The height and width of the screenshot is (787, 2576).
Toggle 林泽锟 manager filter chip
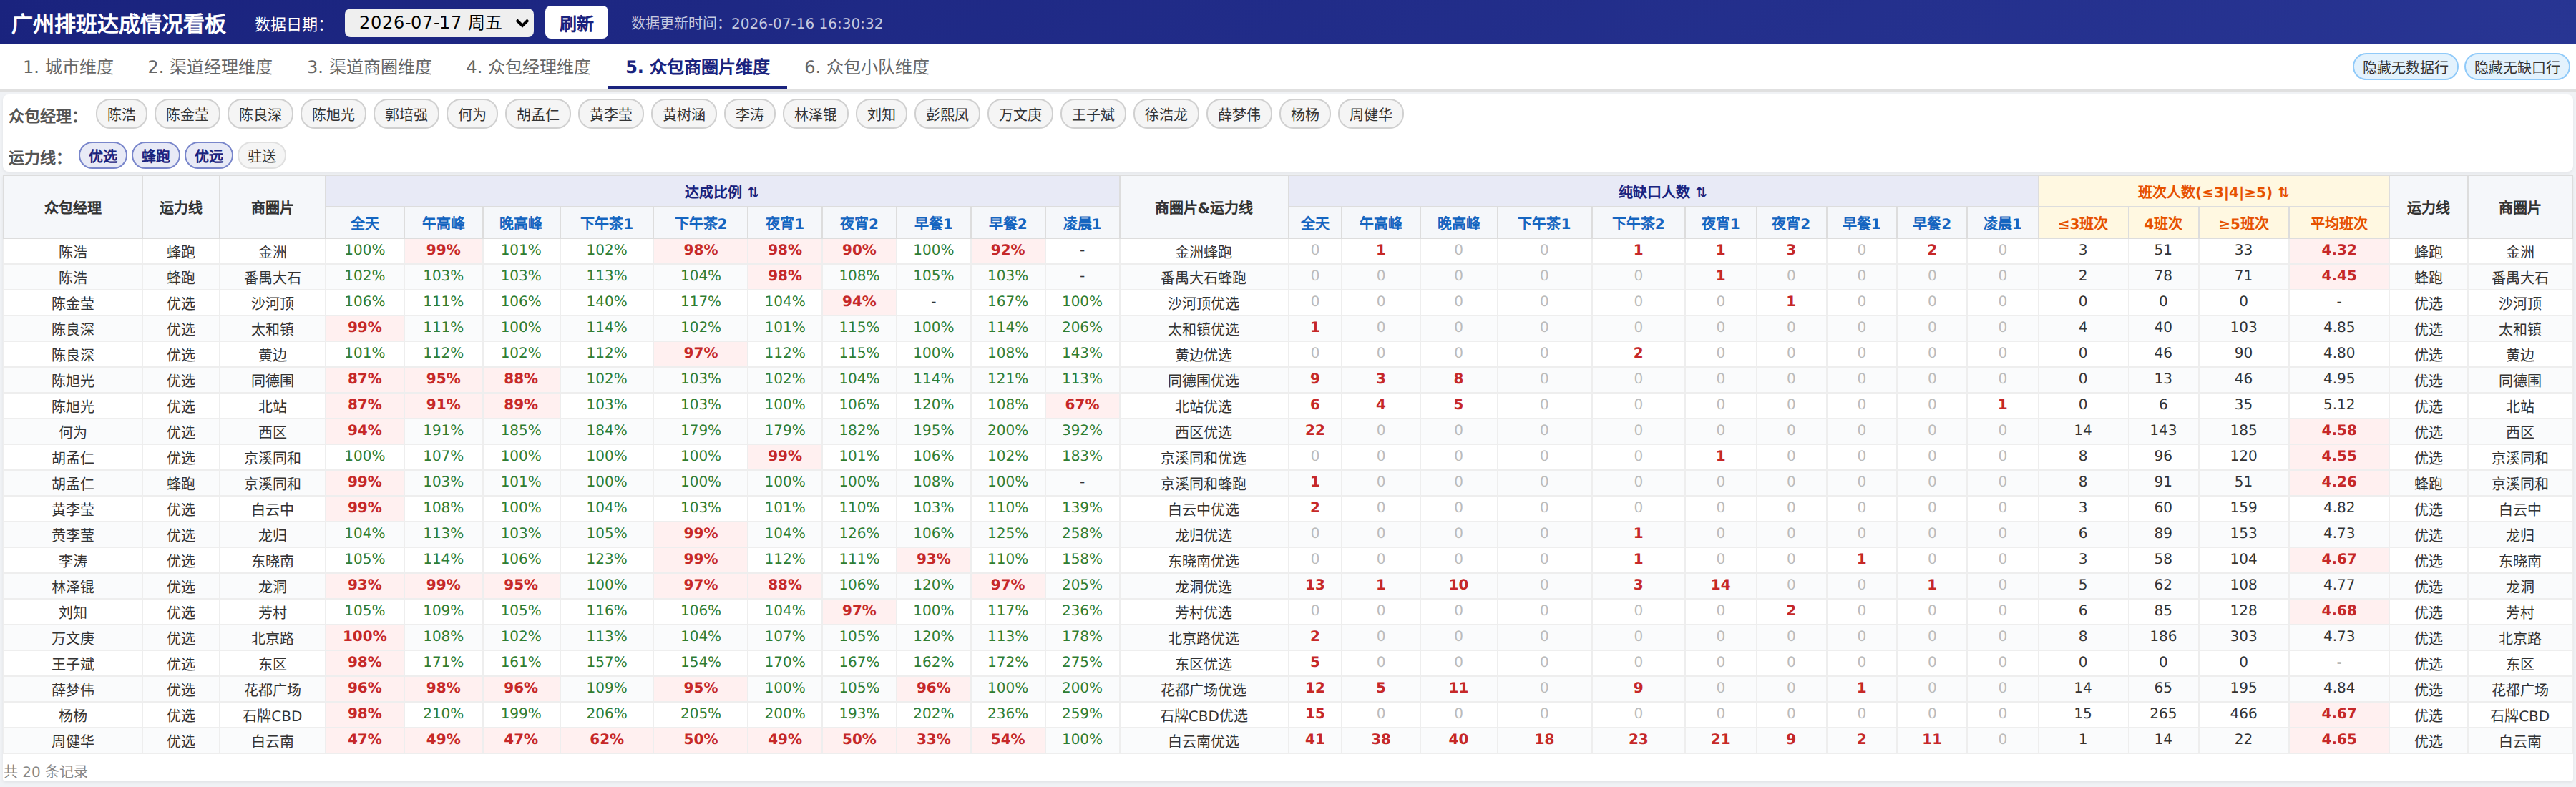click(x=816, y=115)
